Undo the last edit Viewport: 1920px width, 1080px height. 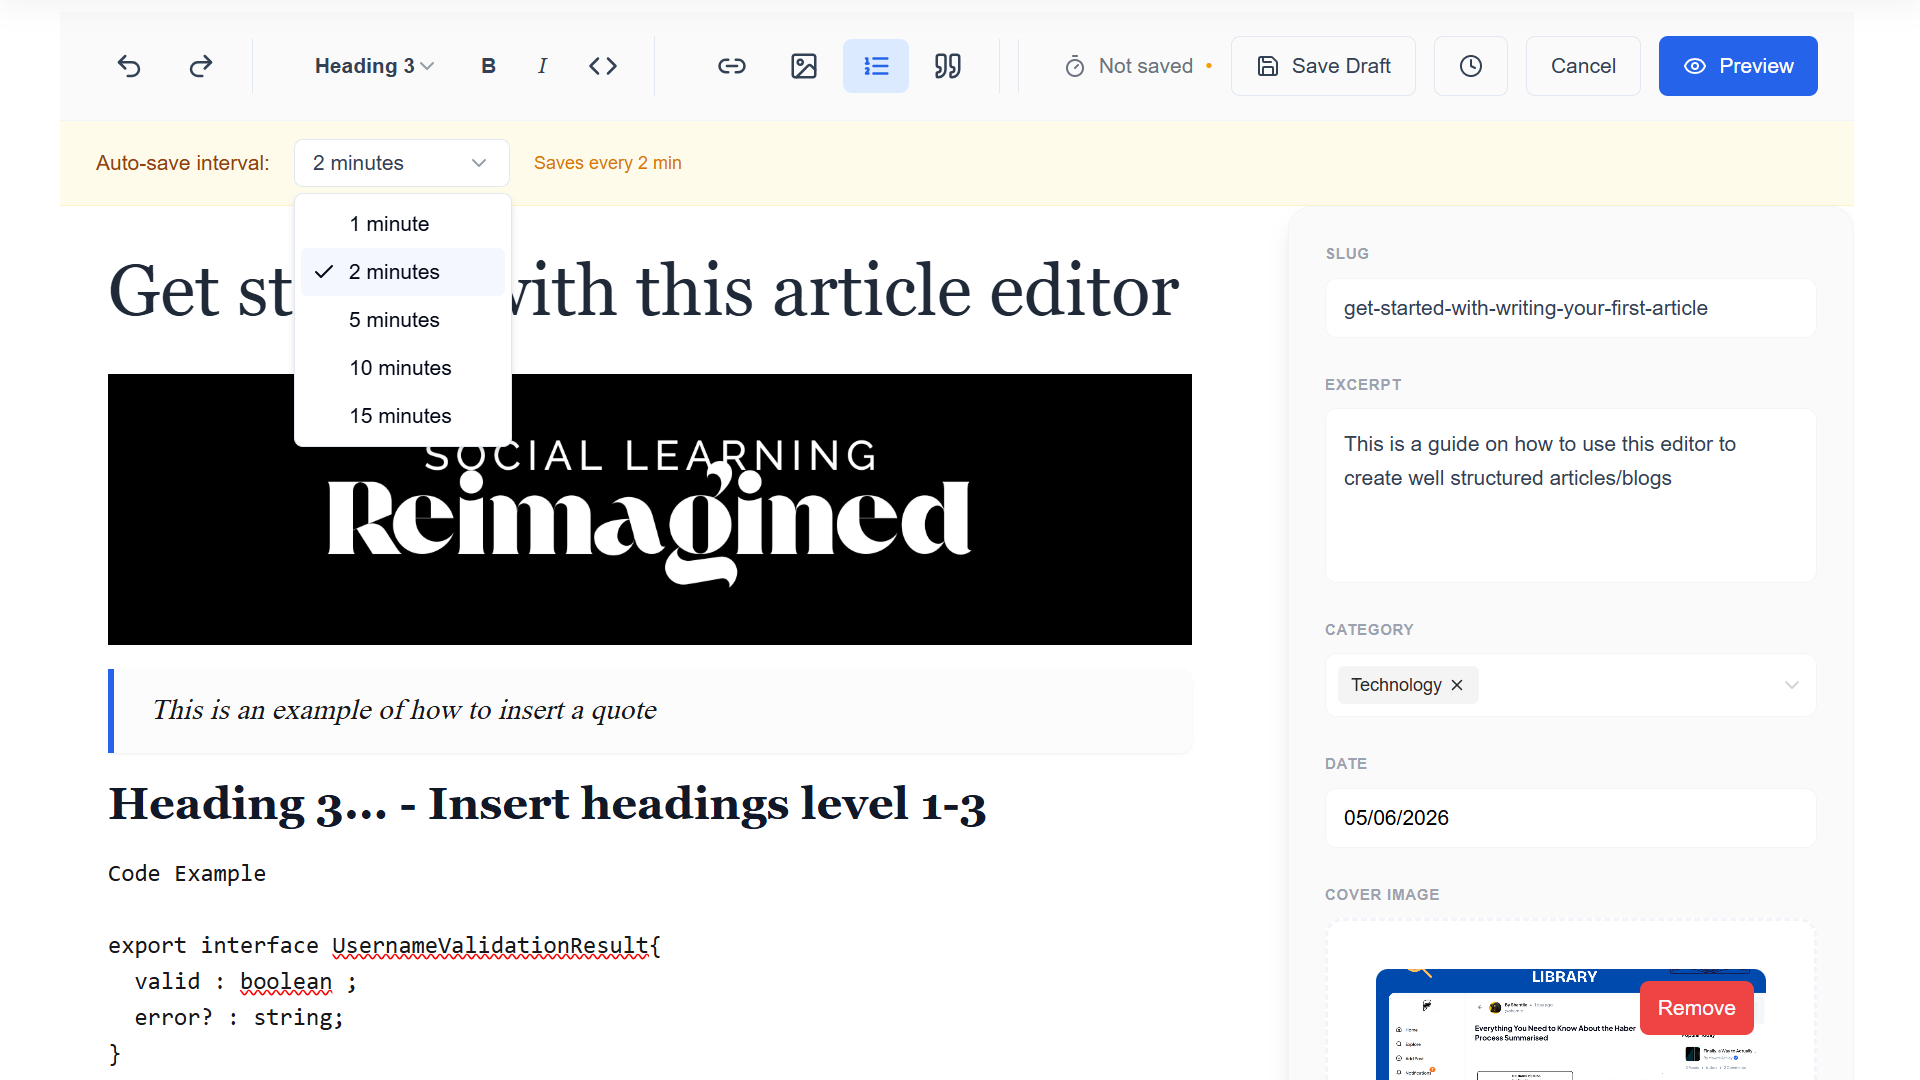click(129, 66)
